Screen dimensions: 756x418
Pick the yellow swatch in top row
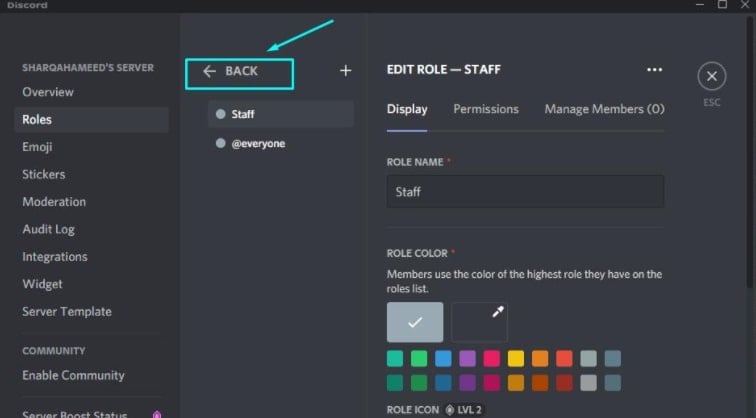(515, 359)
